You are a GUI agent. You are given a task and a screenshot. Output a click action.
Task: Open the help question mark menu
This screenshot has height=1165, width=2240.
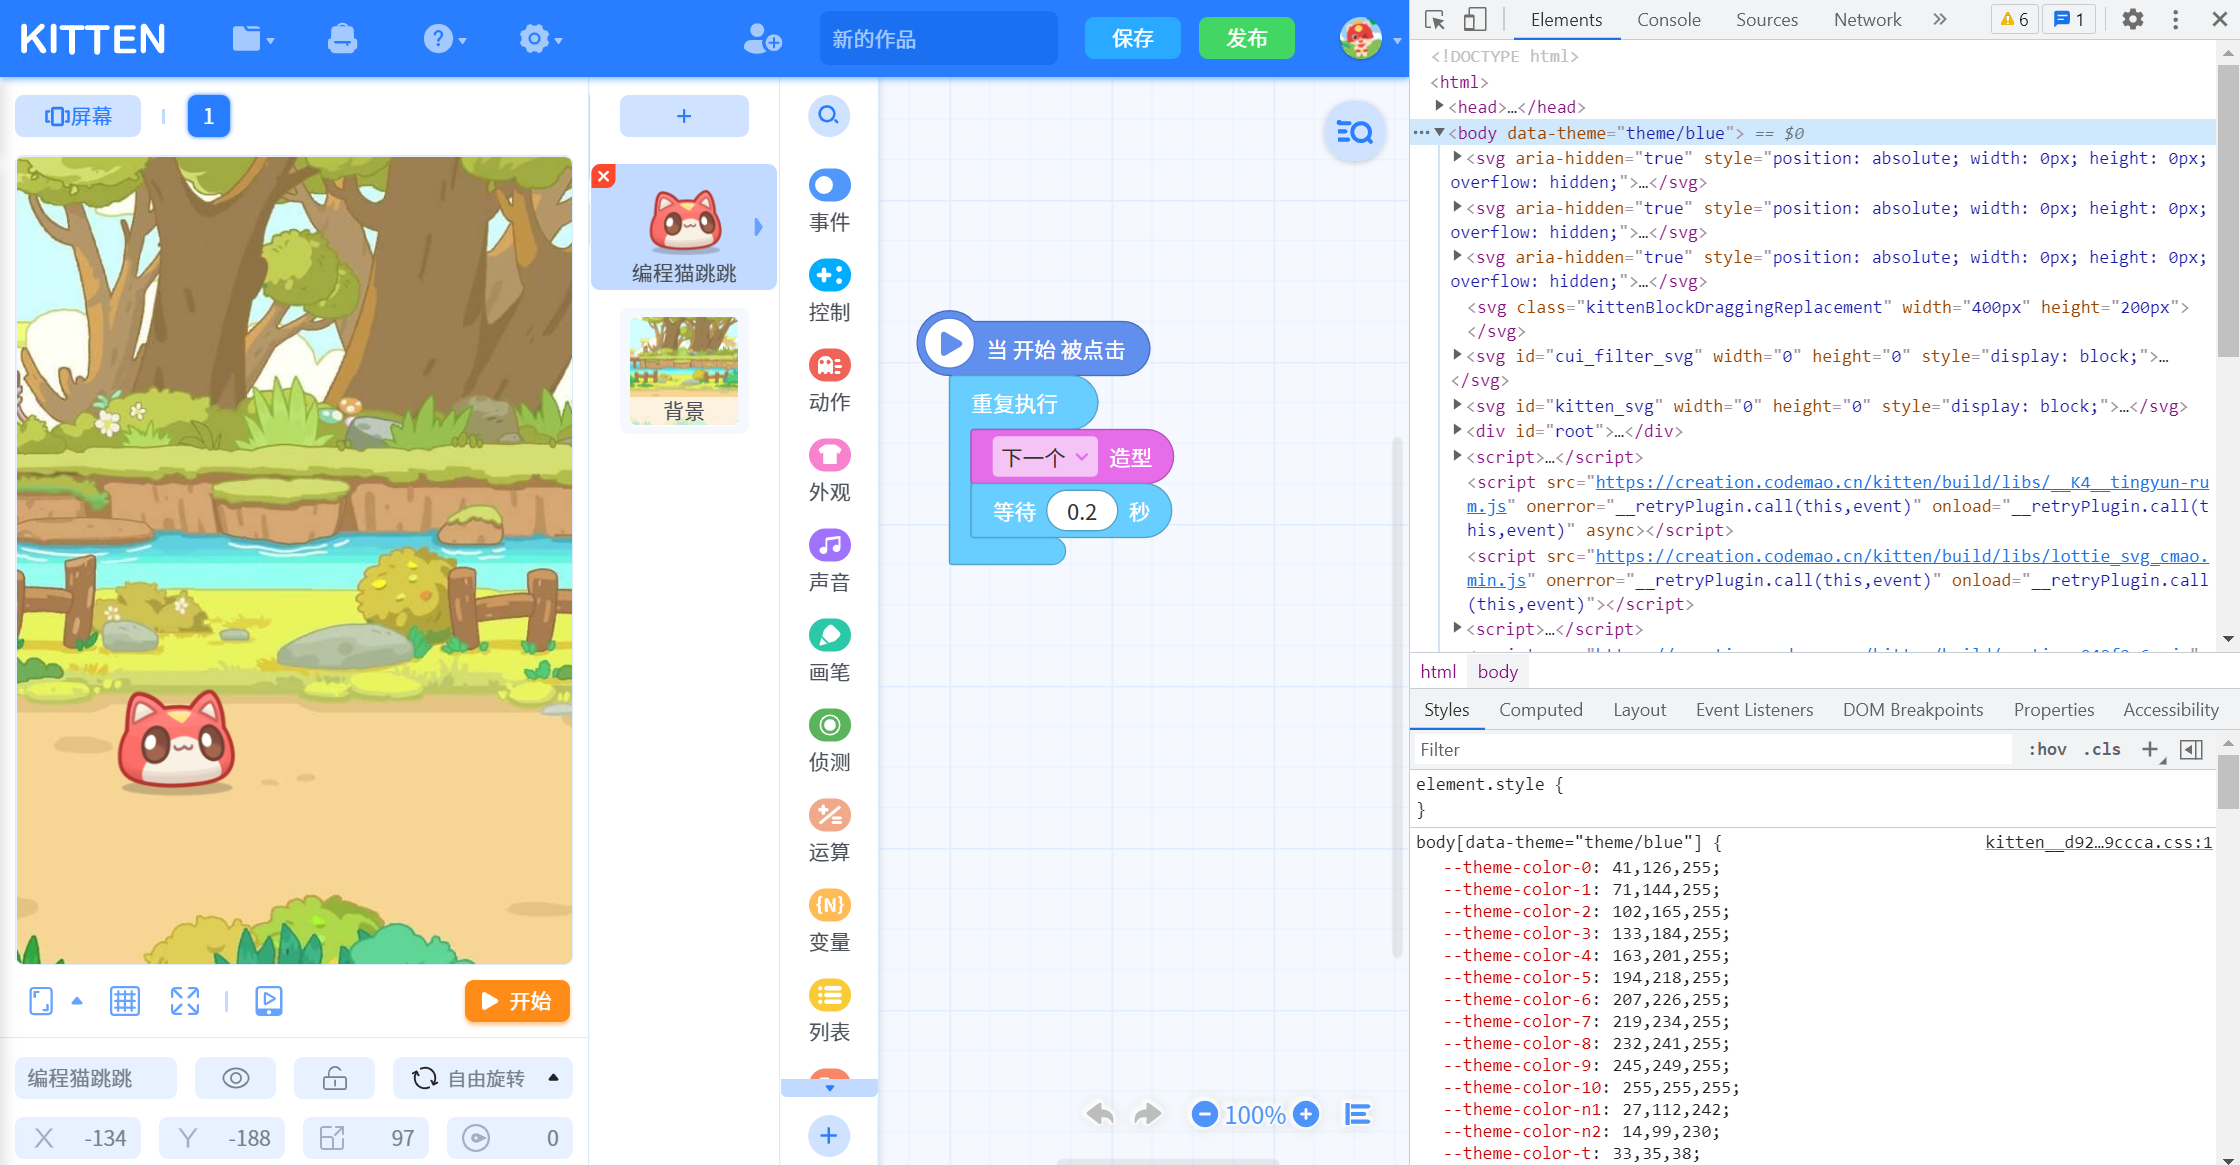click(x=444, y=39)
